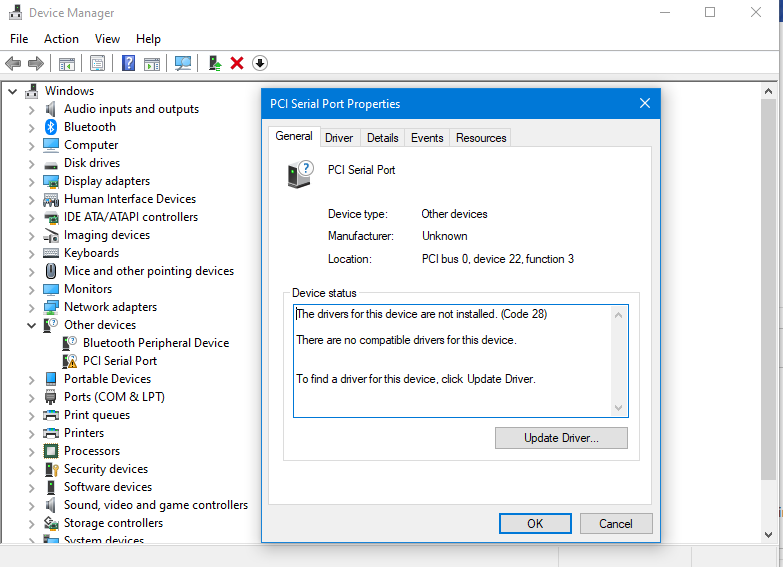
Task: Show or hide console tree toolbar icon
Action: 67,63
